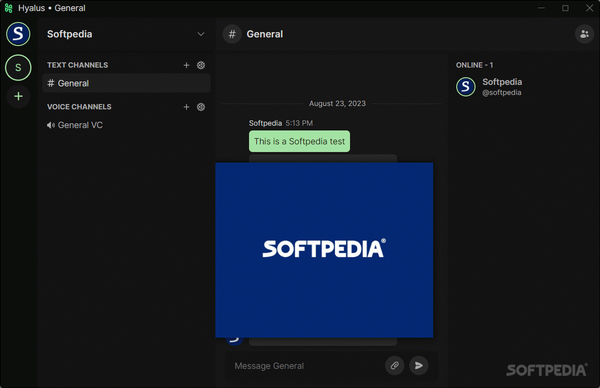This screenshot has width=600, height=388.
Task: Add a new space with plus button
Action: pos(18,96)
